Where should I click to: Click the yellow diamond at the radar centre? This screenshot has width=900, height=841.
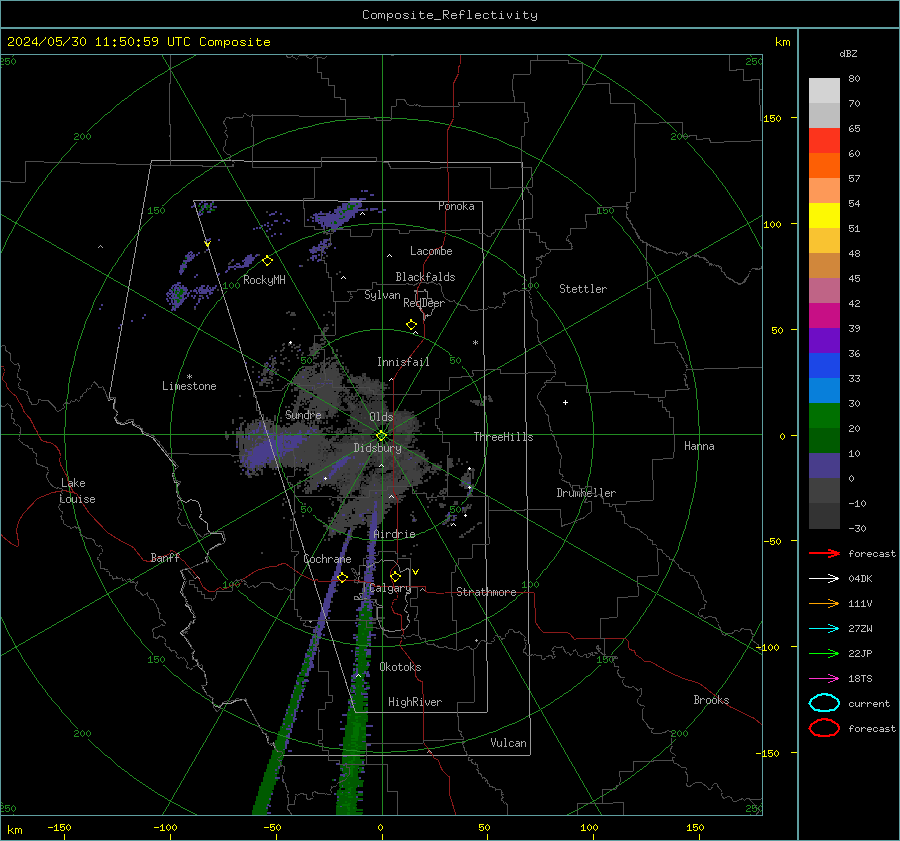pos(381,436)
